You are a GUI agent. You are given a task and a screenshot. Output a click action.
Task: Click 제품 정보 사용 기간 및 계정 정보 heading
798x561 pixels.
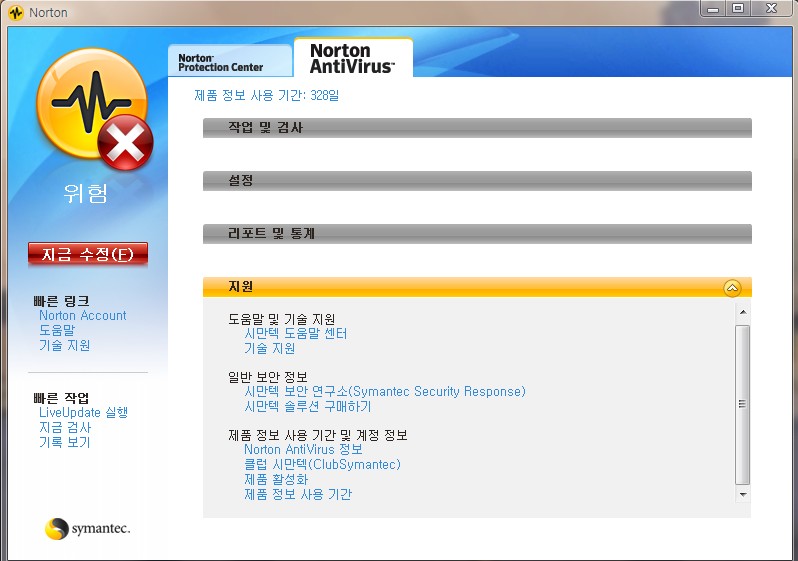point(318,435)
